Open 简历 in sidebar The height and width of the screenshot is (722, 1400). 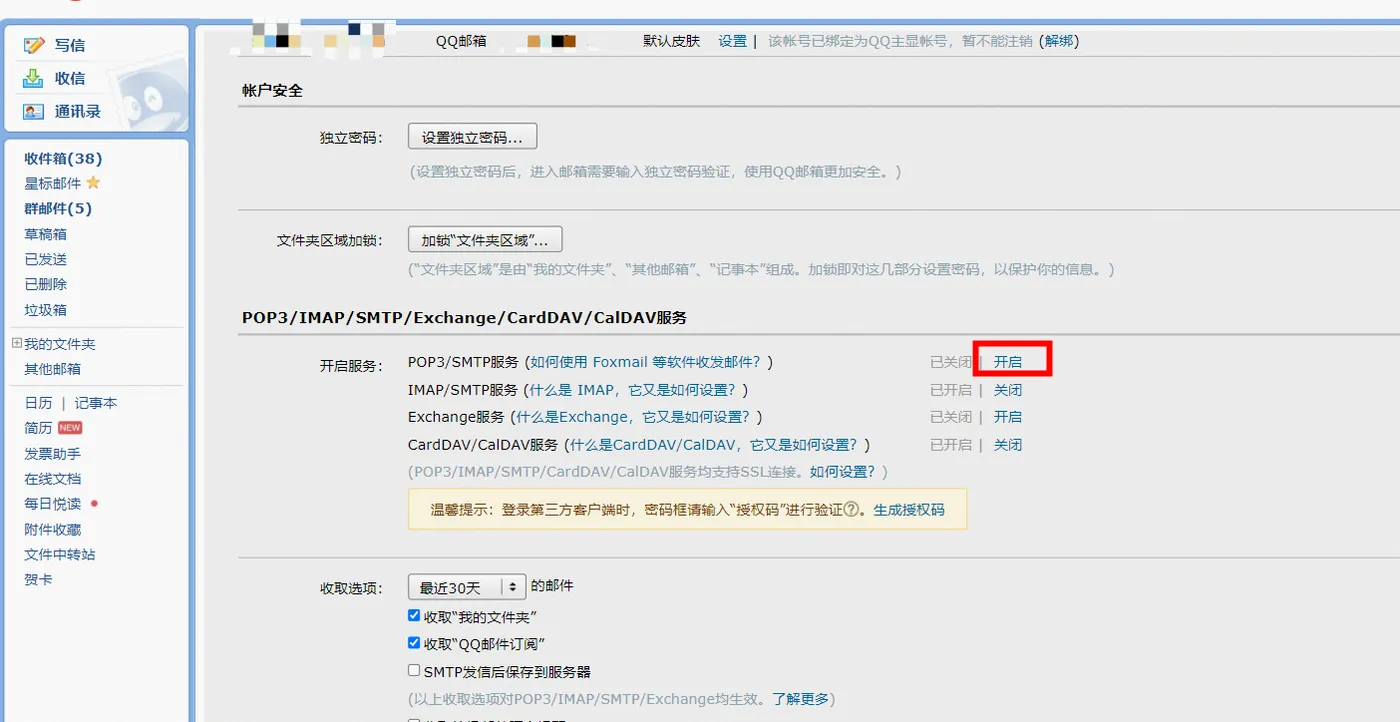pyautogui.click(x=38, y=428)
